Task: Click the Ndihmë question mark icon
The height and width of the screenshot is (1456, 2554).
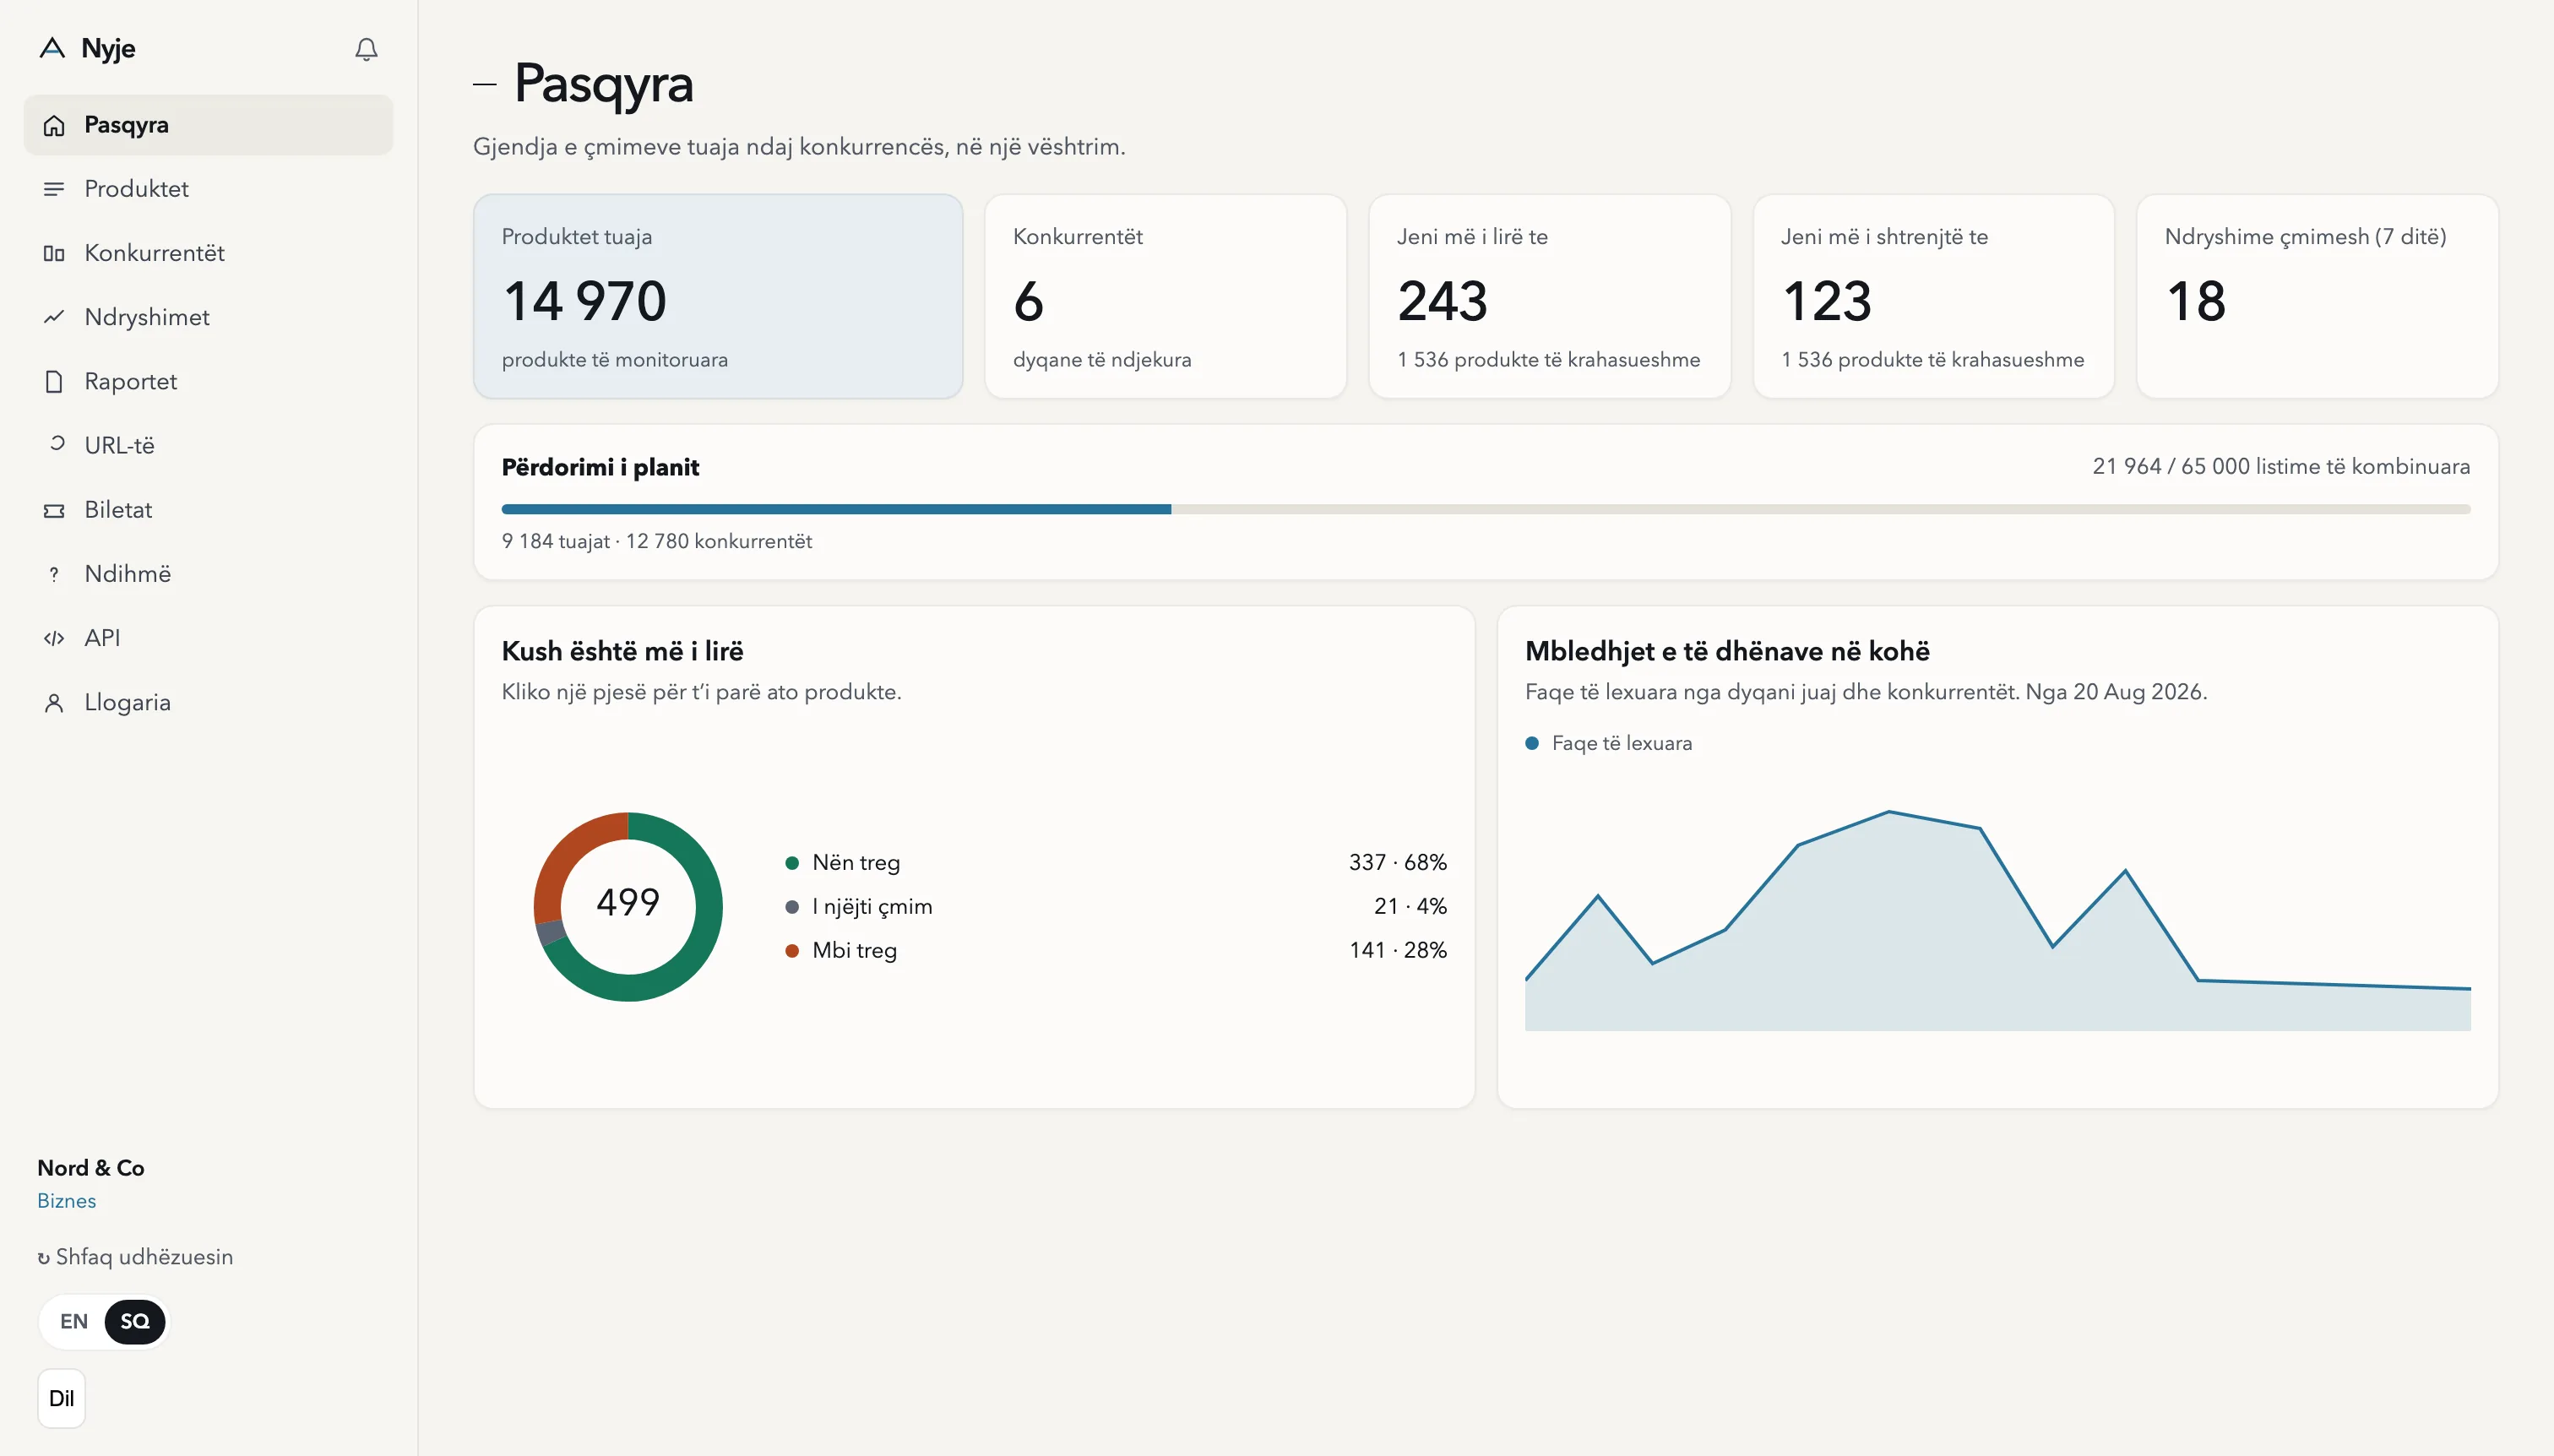Action: 54,574
